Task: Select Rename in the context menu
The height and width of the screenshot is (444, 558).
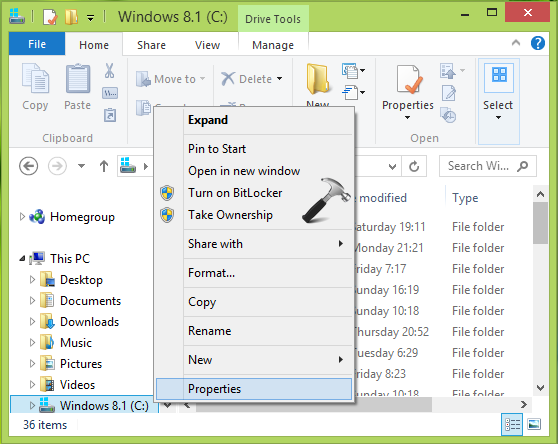Action: tap(254, 331)
